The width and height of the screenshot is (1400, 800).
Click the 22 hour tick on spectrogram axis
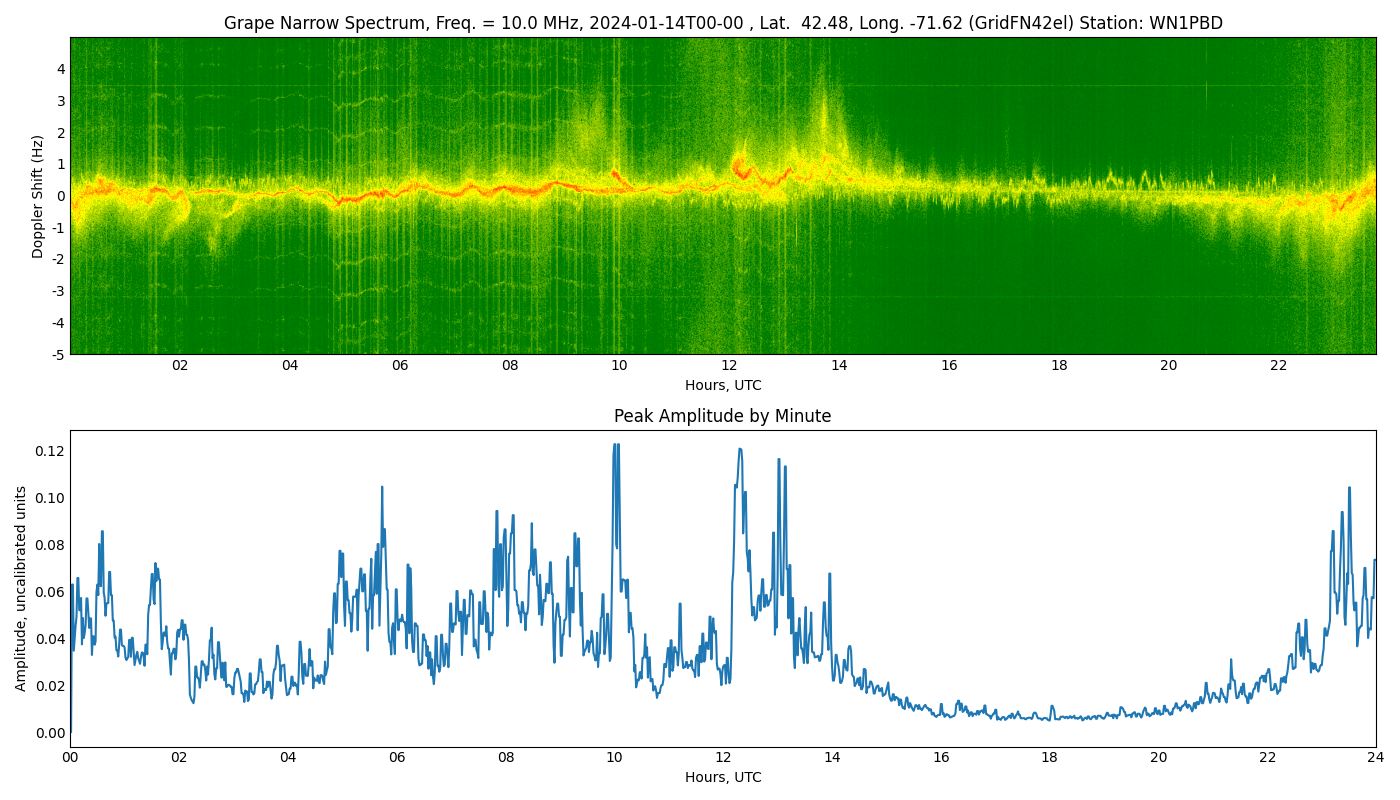pos(1278,366)
